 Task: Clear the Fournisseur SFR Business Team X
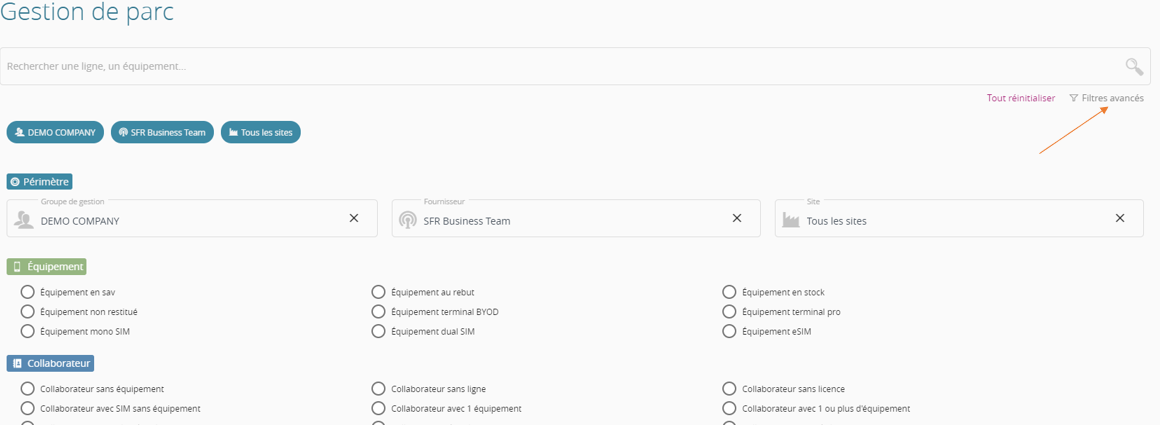pyautogui.click(x=737, y=218)
